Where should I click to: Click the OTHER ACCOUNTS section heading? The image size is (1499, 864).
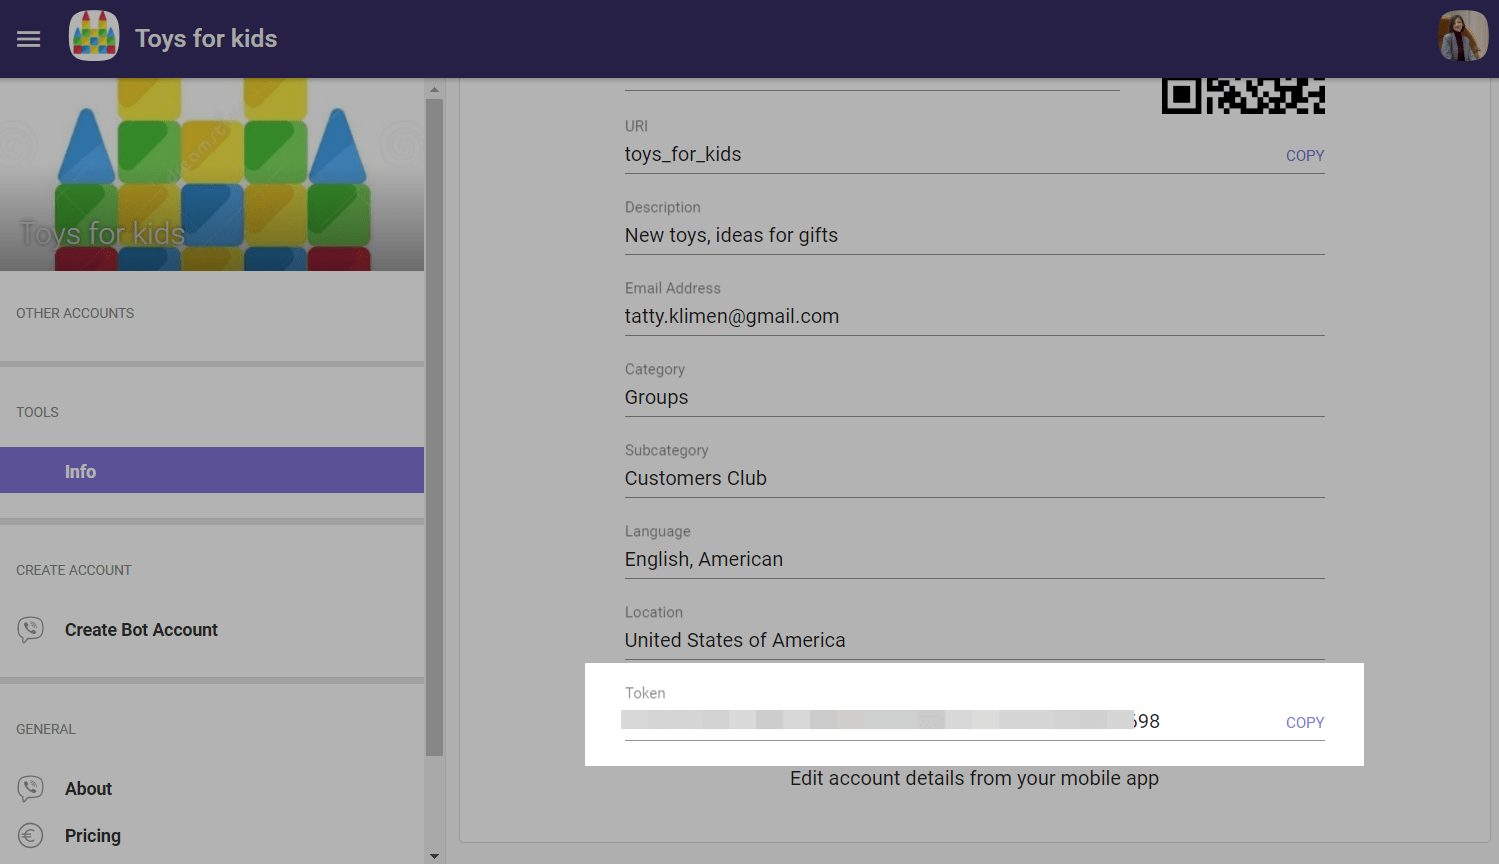coord(75,313)
